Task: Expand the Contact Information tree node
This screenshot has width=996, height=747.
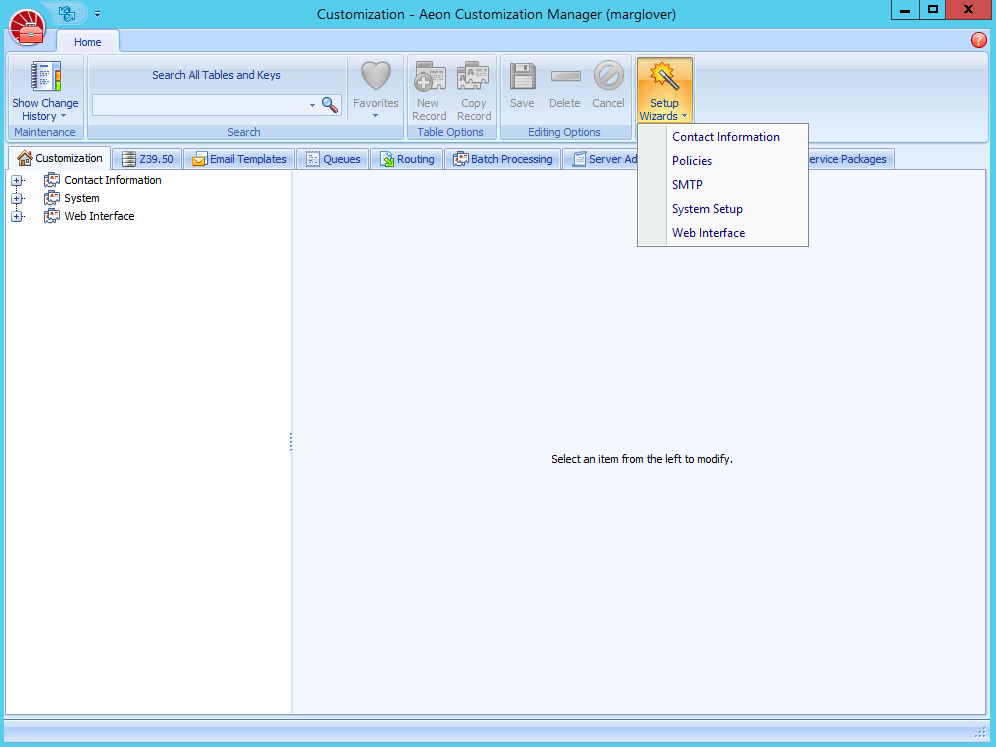Action: 18,180
